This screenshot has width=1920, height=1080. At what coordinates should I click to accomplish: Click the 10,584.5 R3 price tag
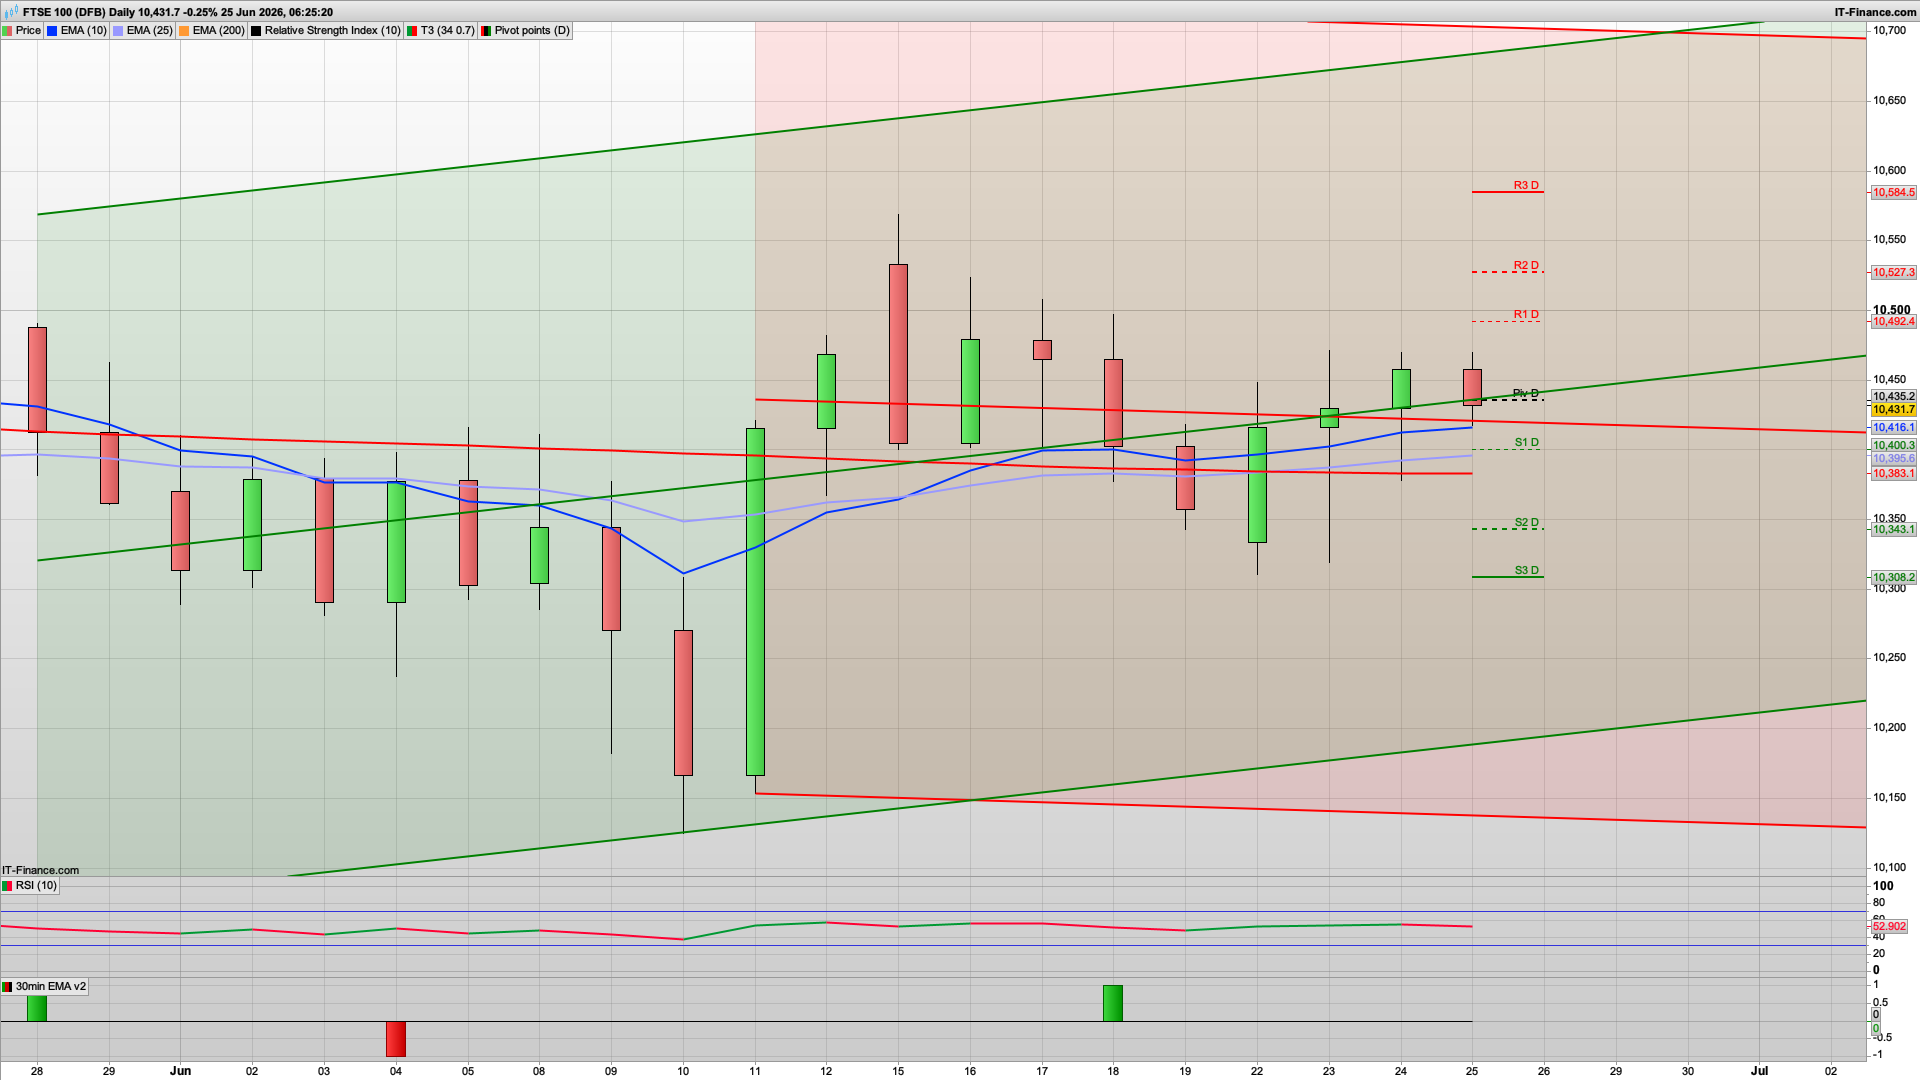tap(1894, 192)
